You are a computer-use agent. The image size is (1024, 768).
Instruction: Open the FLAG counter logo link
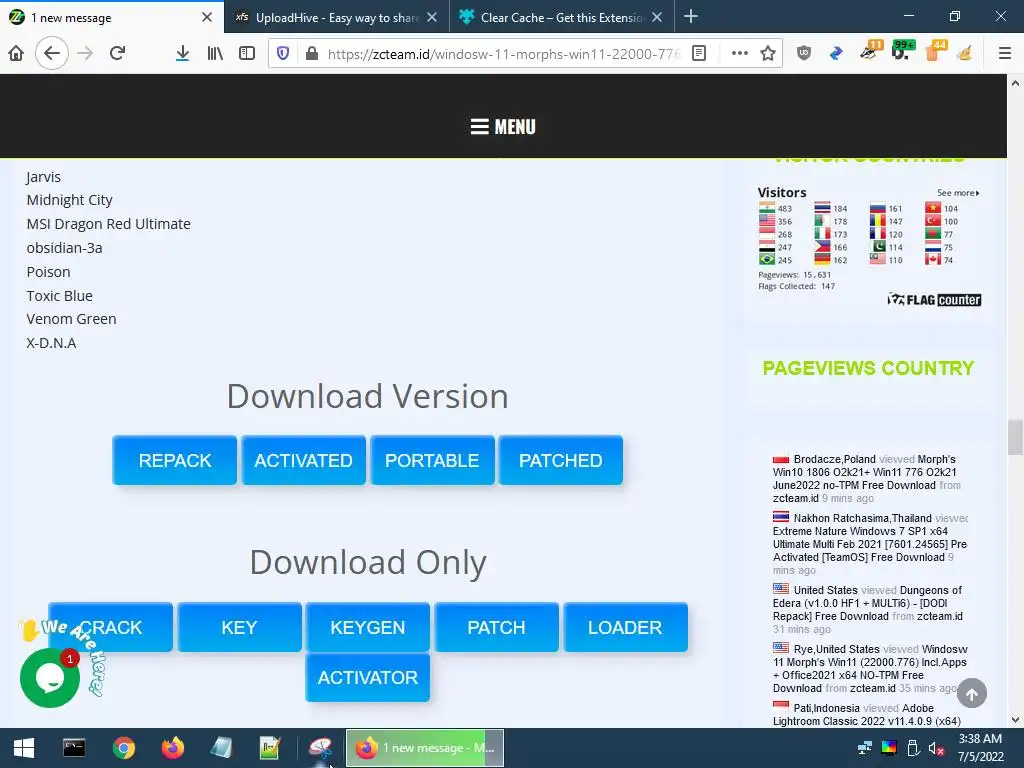[x=934, y=300]
